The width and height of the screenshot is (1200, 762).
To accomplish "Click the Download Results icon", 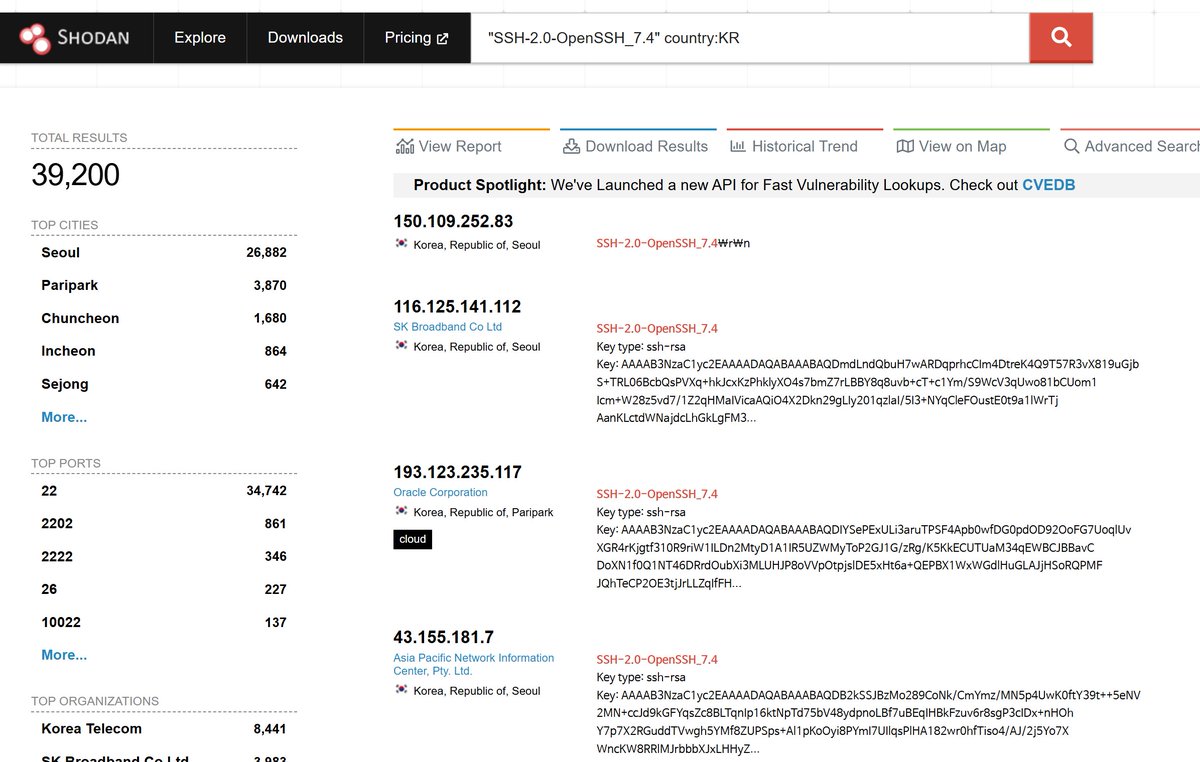I will 572,146.
